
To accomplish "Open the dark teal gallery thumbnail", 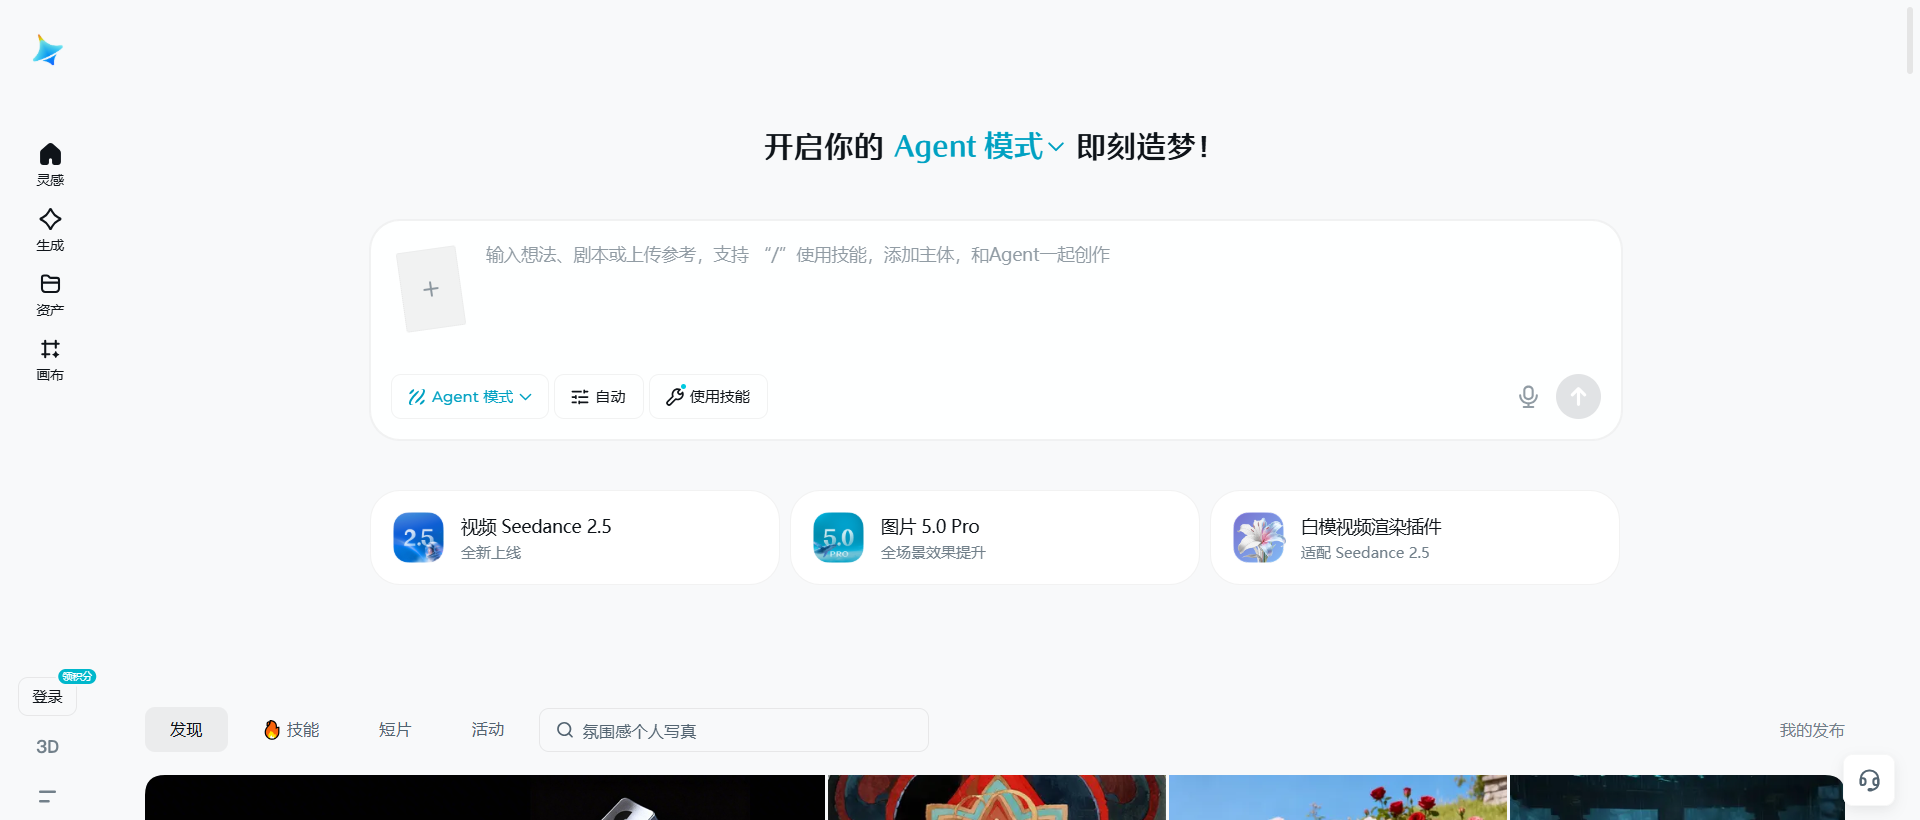I will 1677,798.
